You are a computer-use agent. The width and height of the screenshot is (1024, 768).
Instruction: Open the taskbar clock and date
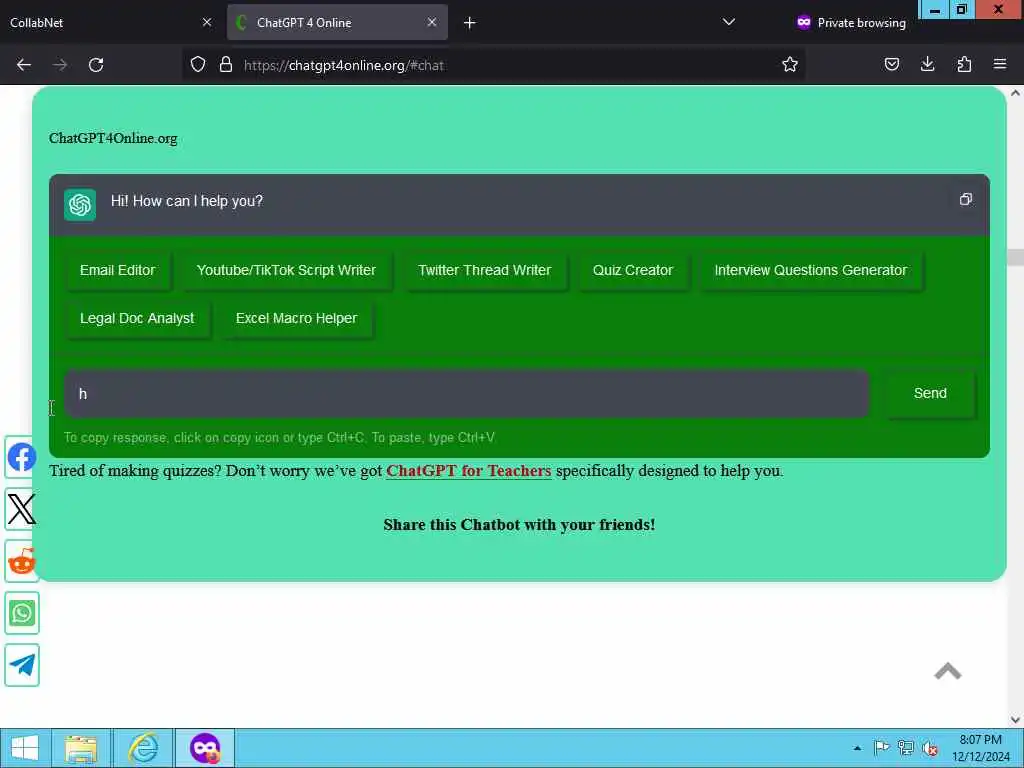click(x=981, y=748)
